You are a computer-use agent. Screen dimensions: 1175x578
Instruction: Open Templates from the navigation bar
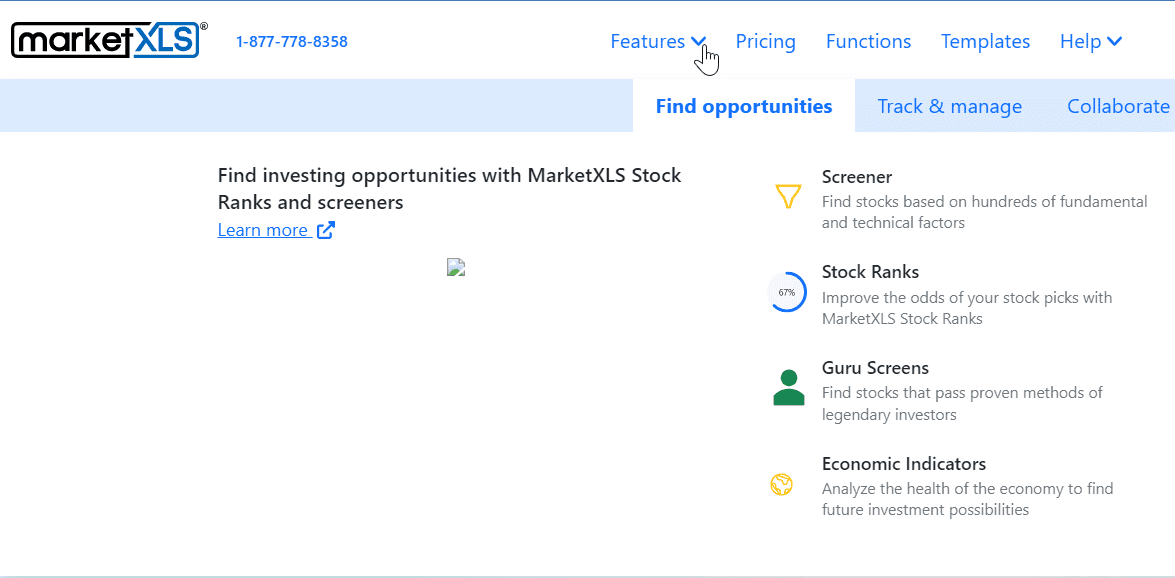[985, 42]
